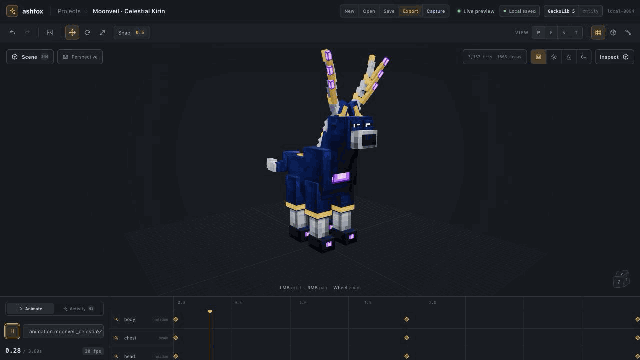This screenshot has height=360, width=640.
Task: Click the Export menu button
Action: pos(410,11)
